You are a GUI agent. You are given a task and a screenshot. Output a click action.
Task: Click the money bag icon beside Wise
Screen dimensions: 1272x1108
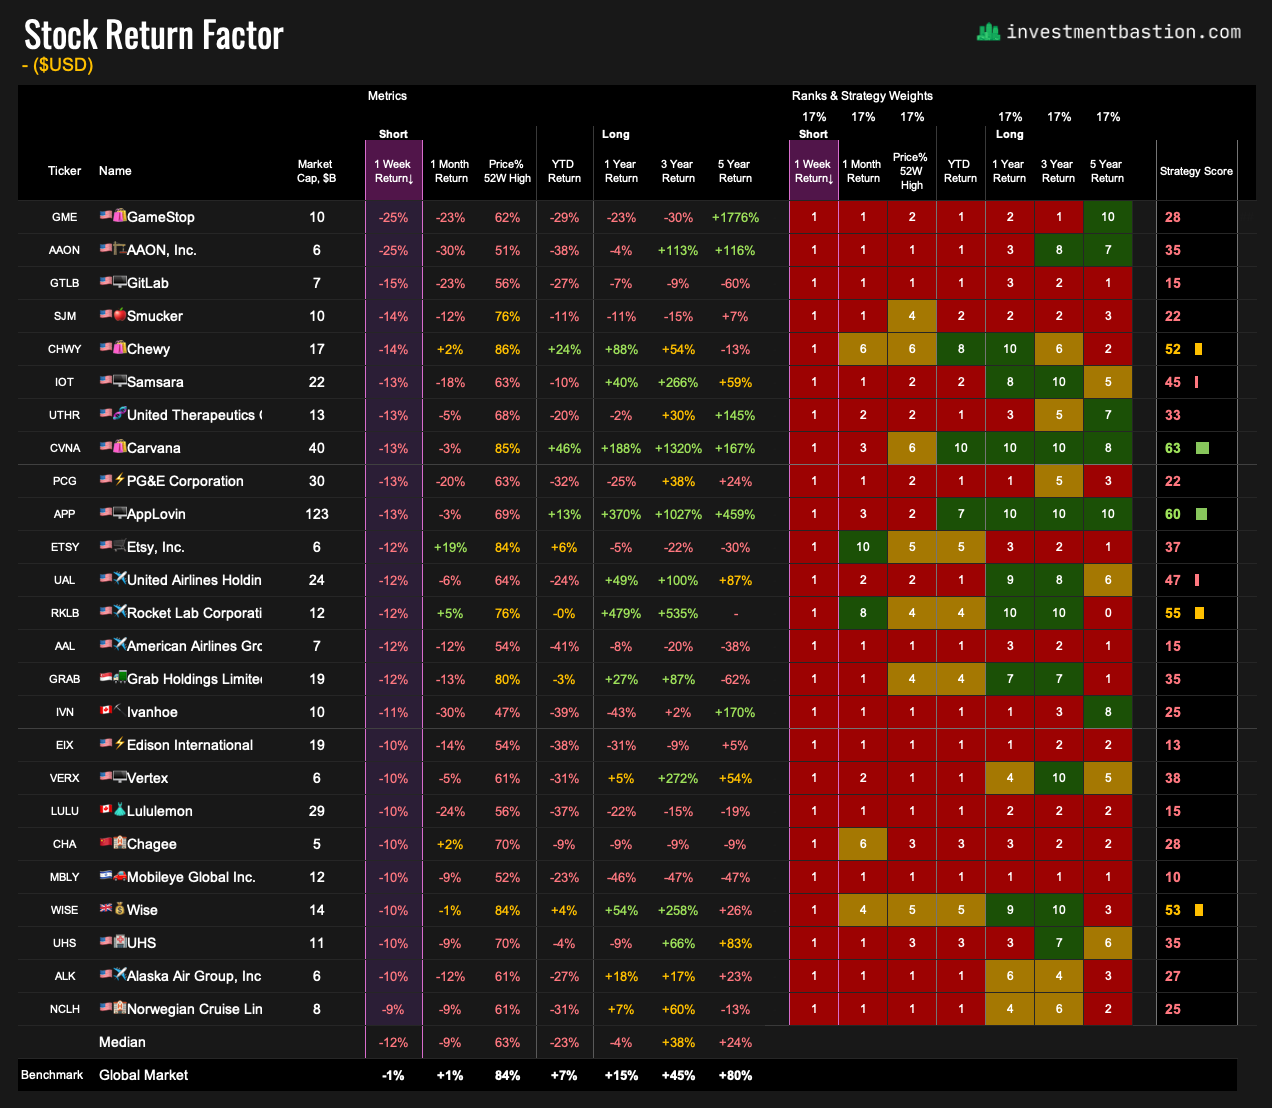(x=120, y=909)
